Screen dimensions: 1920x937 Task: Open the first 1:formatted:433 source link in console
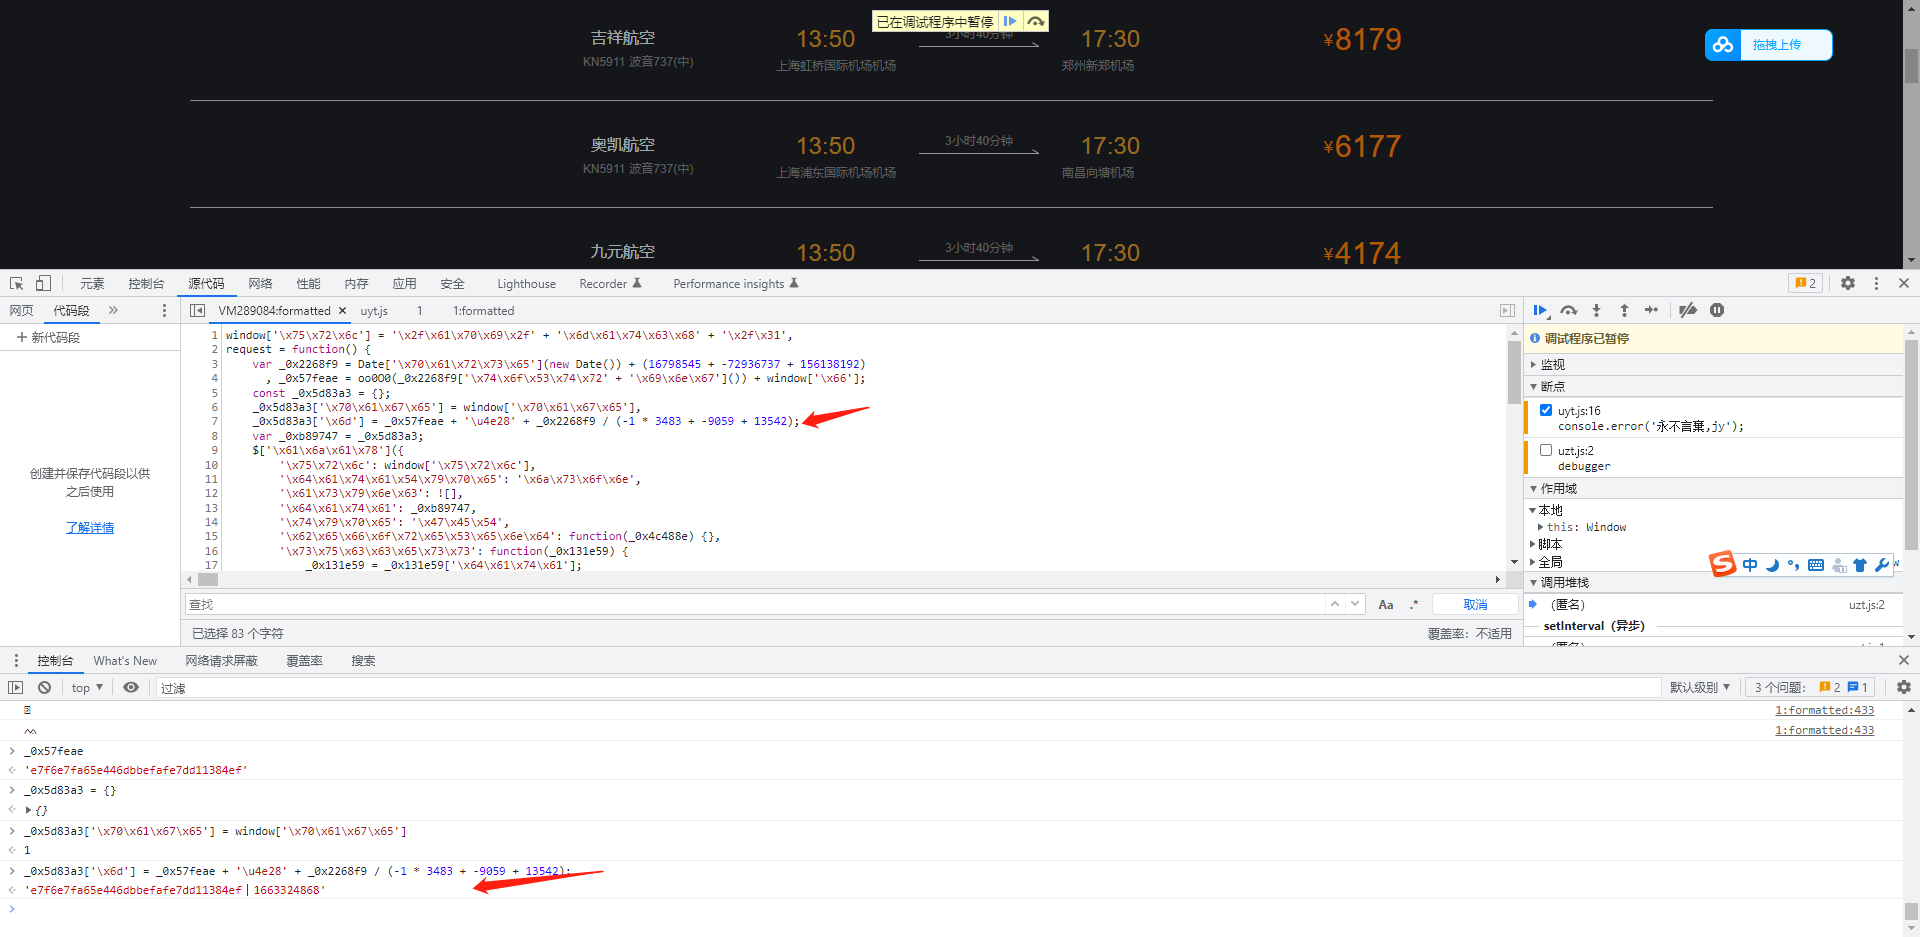coord(1824,710)
